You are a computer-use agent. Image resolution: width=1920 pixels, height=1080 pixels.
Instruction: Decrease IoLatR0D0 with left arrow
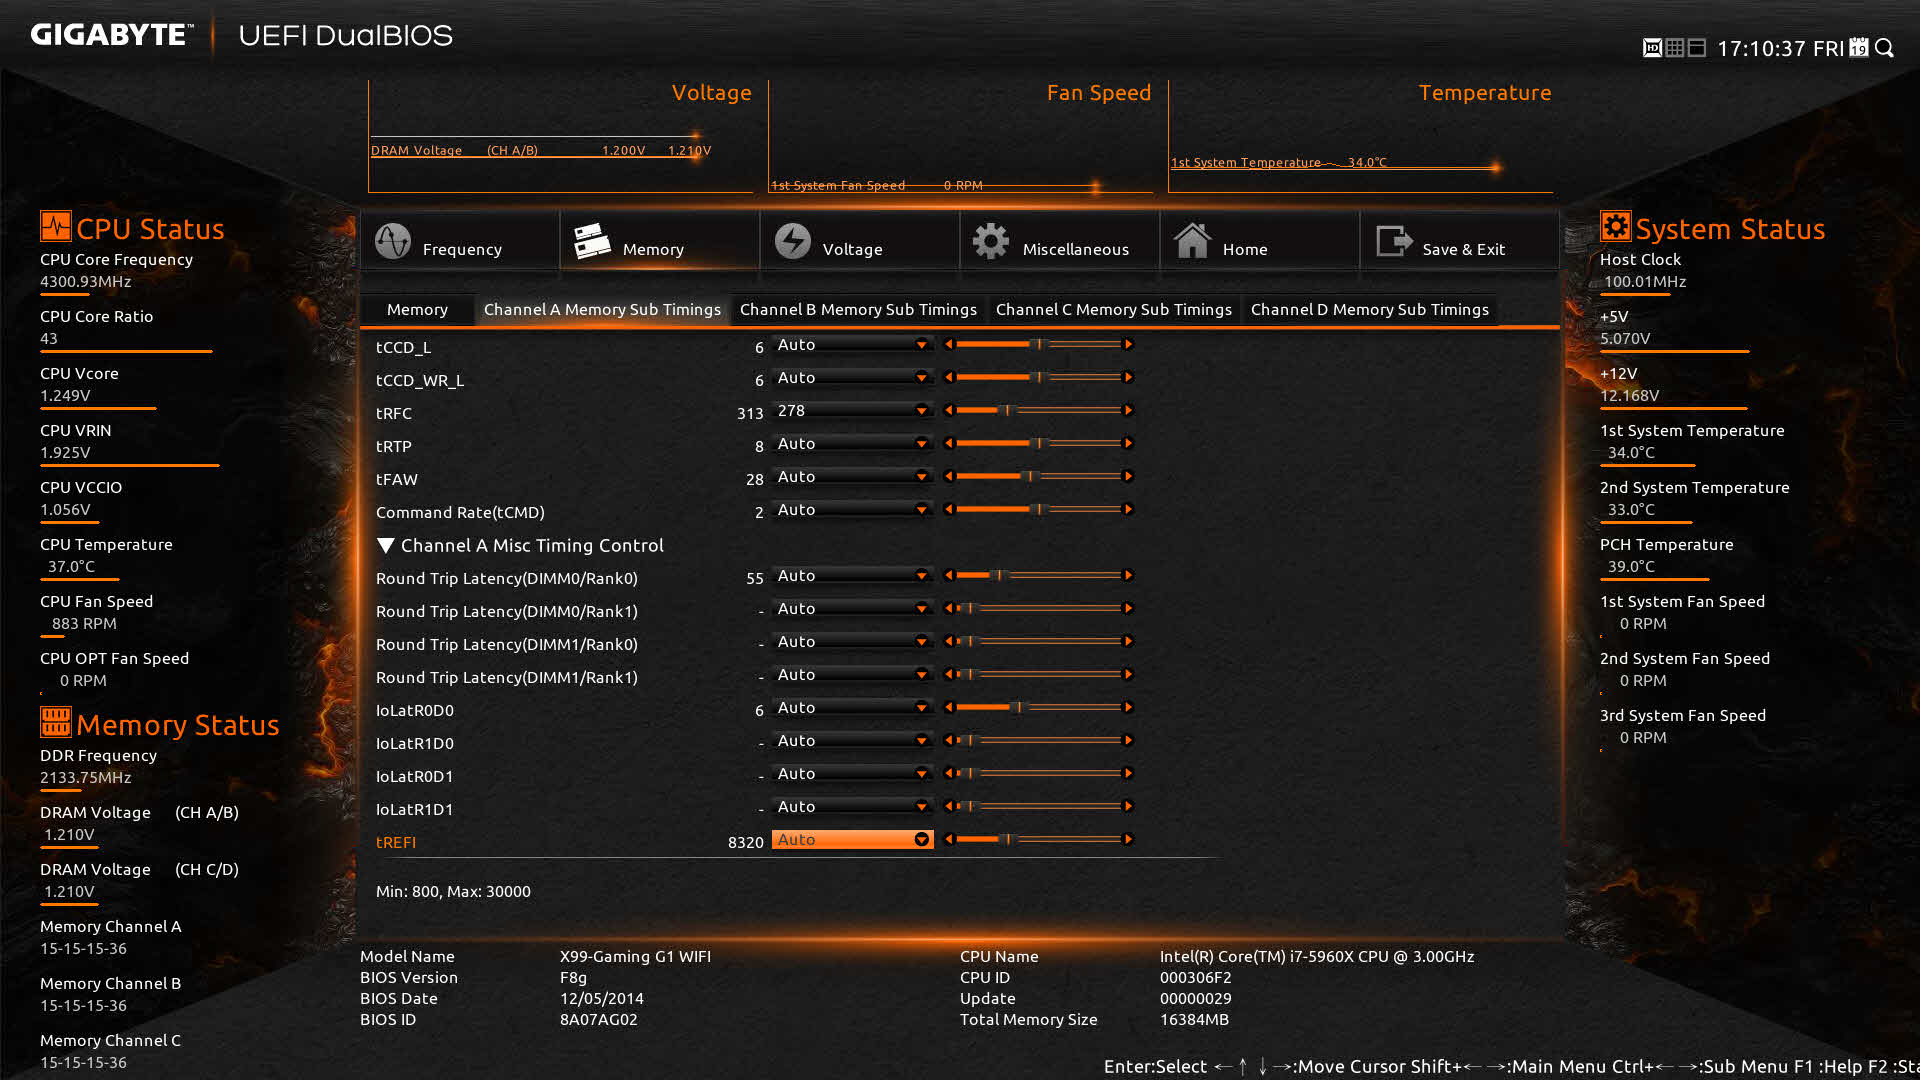[949, 707]
